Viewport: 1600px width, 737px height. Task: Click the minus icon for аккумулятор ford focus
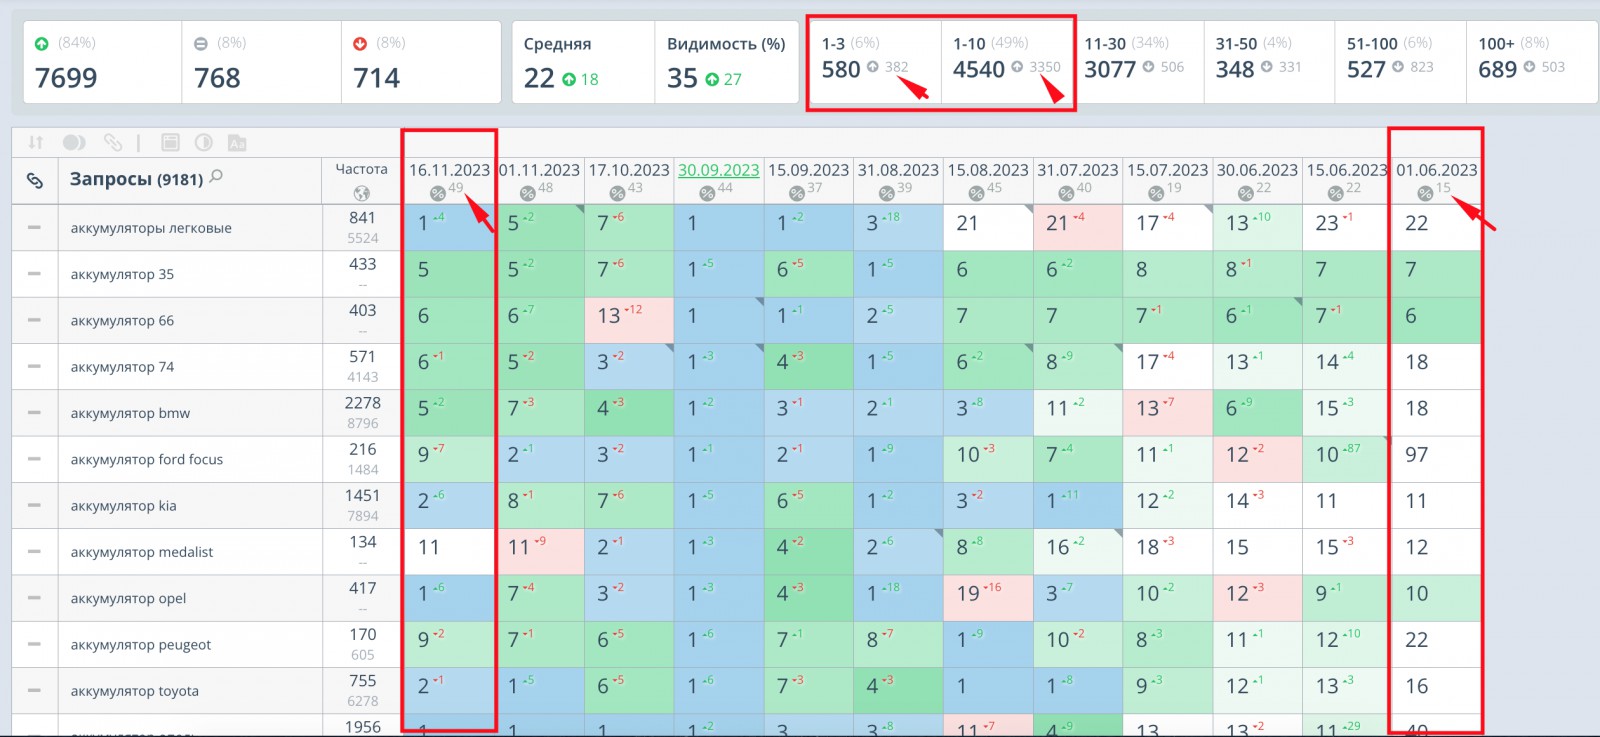point(35,459)
